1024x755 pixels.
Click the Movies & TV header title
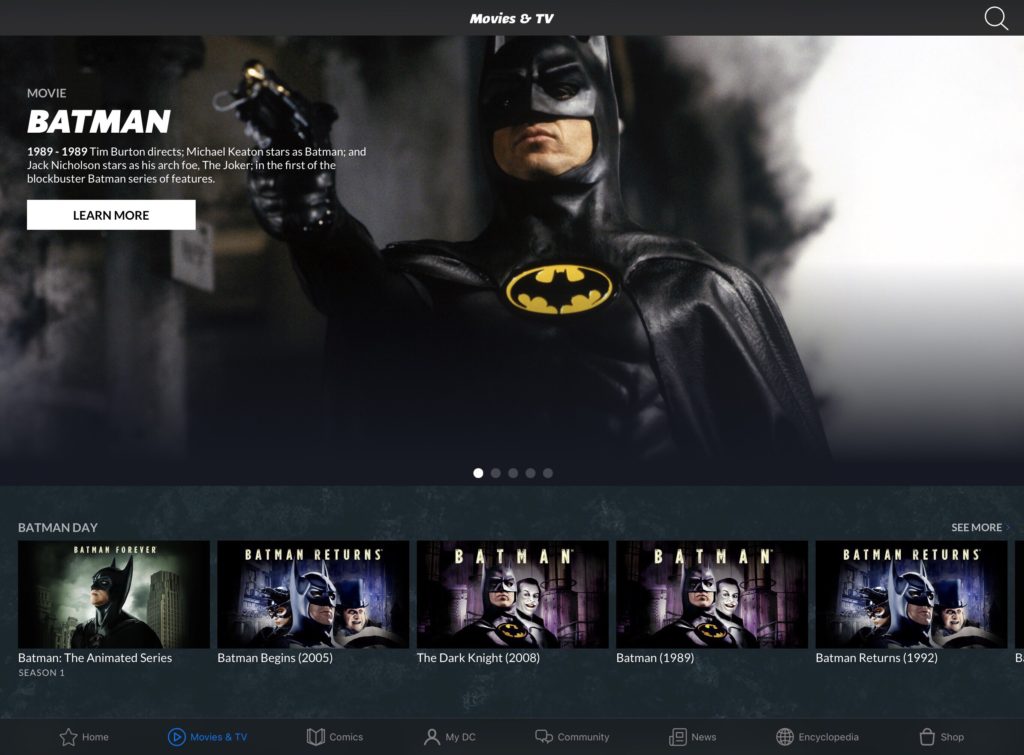511,18
